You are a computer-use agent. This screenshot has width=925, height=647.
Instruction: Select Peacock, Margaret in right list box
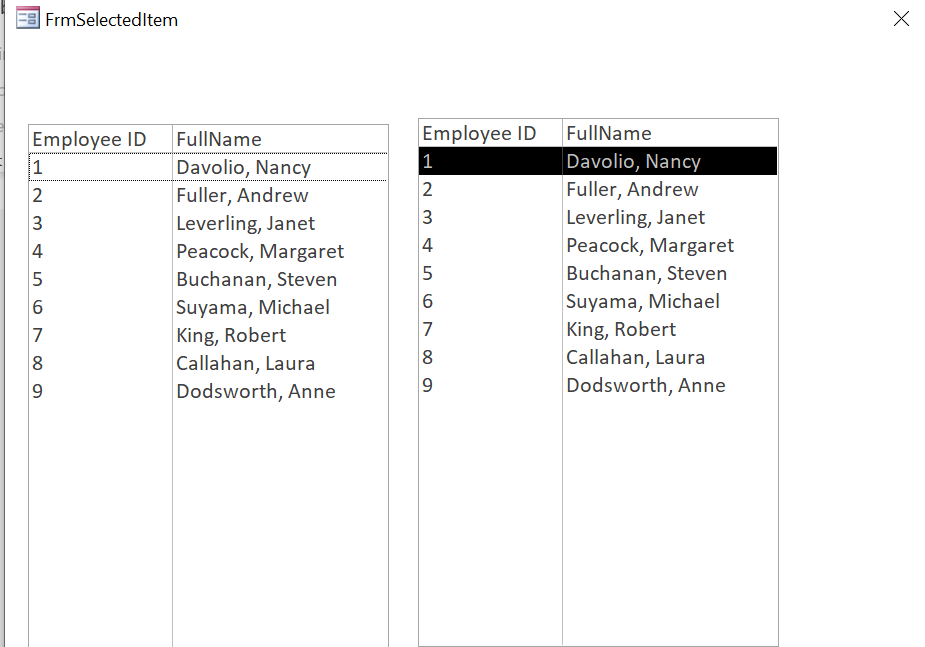pos(650,246)
